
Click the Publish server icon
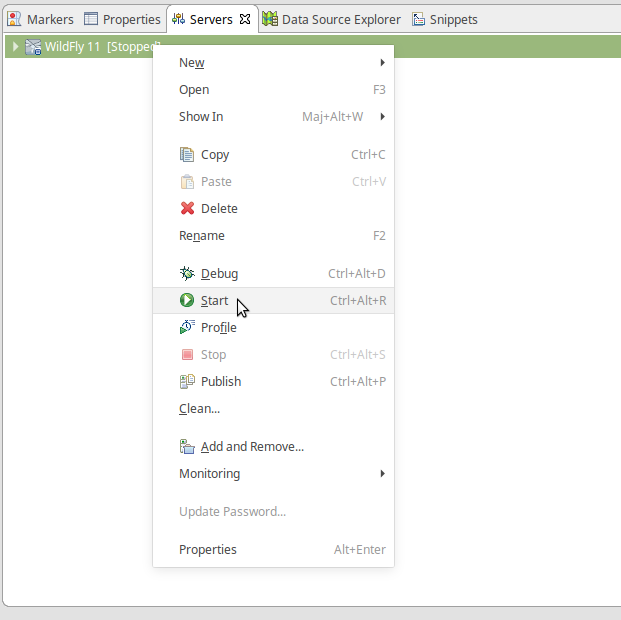[187, 381]
